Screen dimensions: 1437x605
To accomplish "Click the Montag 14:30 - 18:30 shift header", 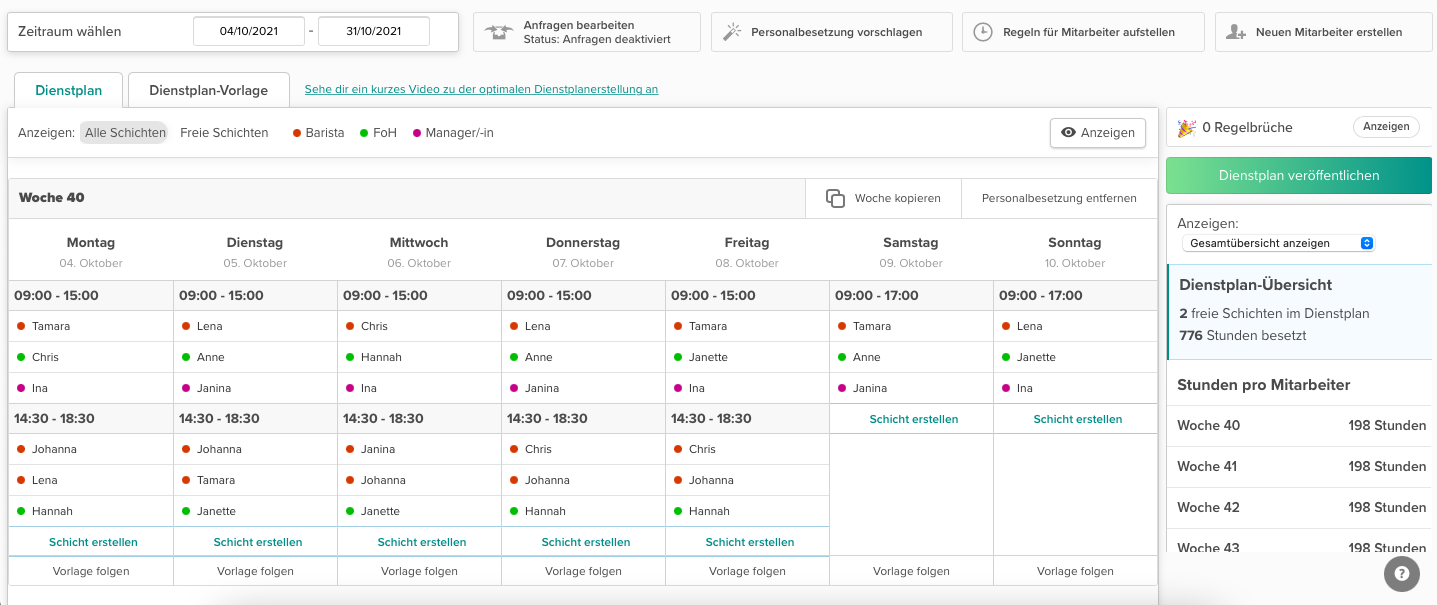I will [91, 418].
